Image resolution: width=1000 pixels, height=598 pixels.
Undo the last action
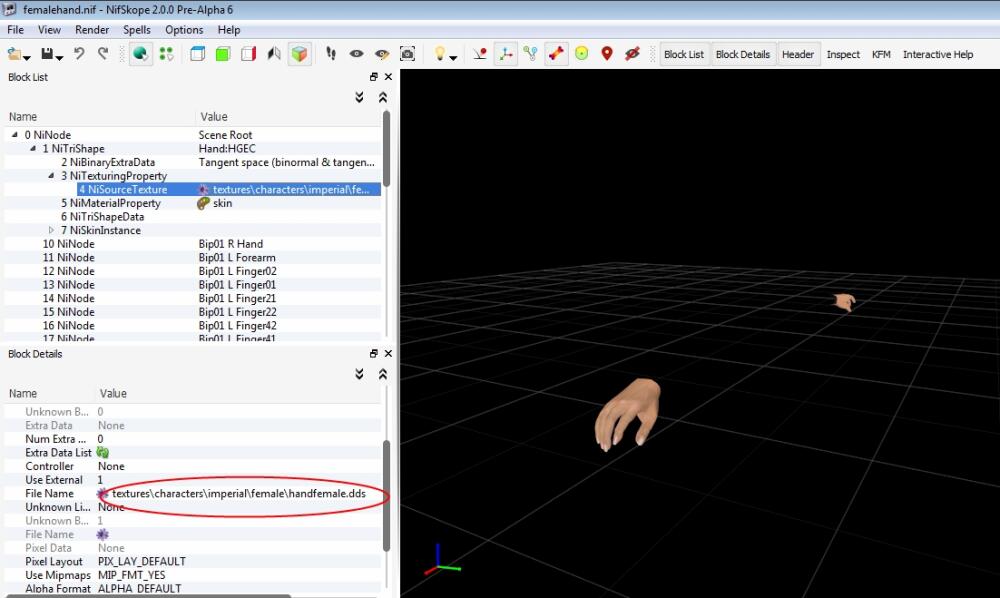79,54
